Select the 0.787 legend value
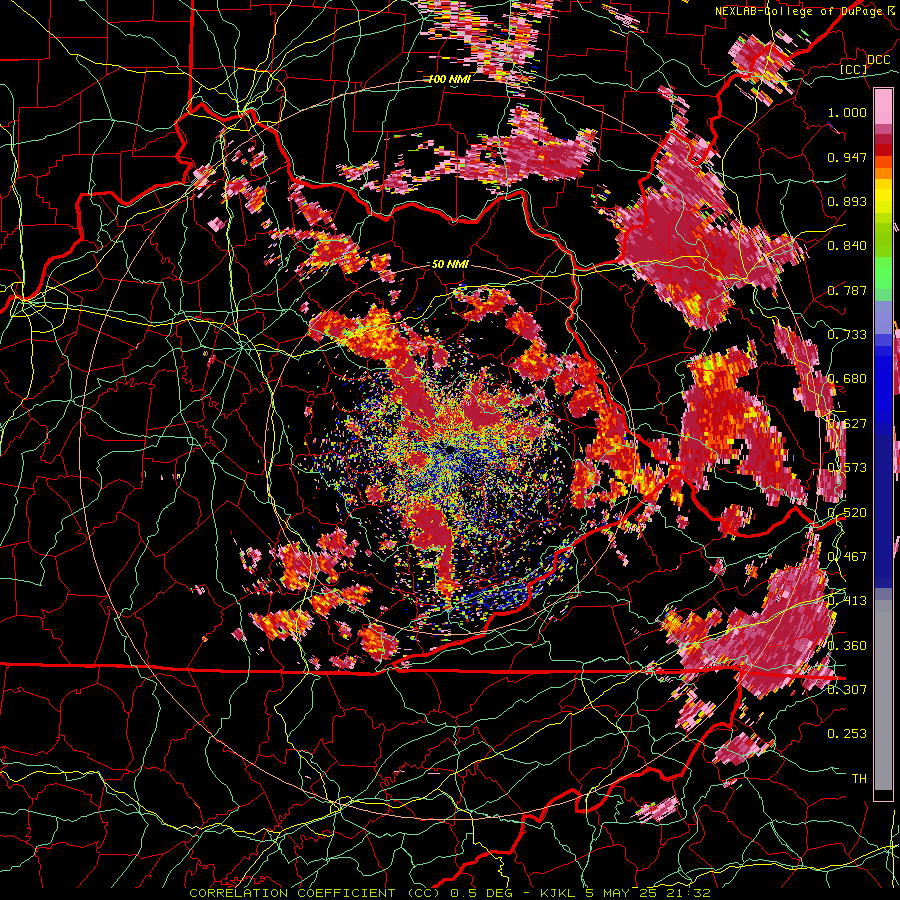The height and width of the screenshot is (900, 900). [847, 290]
